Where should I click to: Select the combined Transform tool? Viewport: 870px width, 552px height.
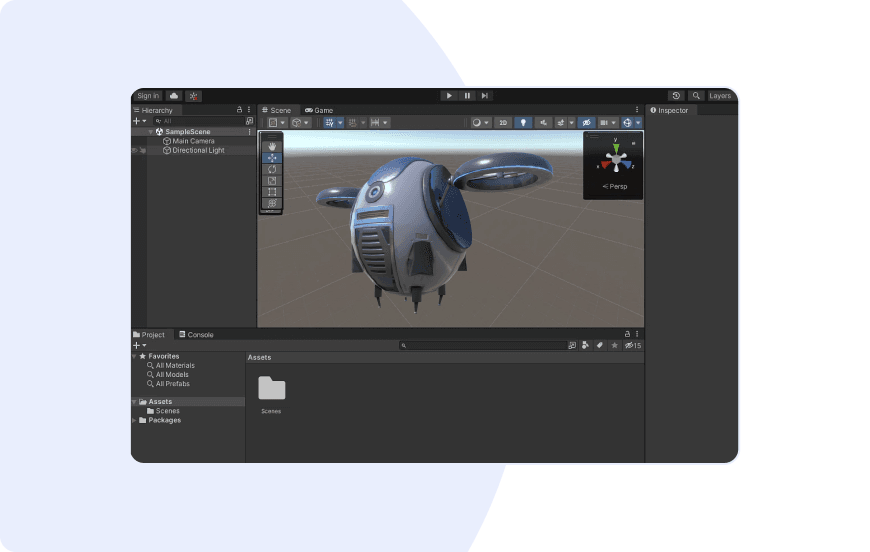pyautogui.click(x=272, y=203)
